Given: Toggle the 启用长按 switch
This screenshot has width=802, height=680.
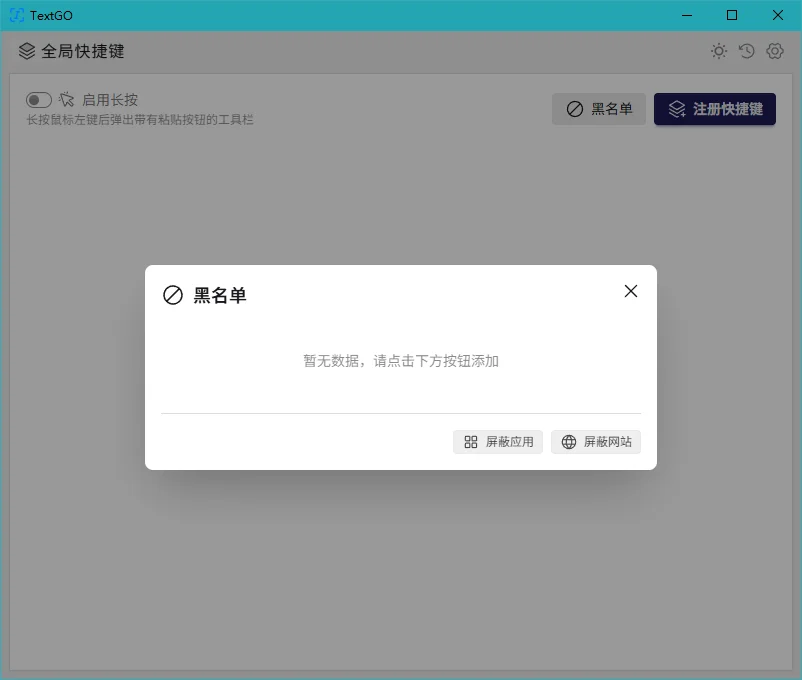Looking at the screenshot, I should click(x=39, y=100).
